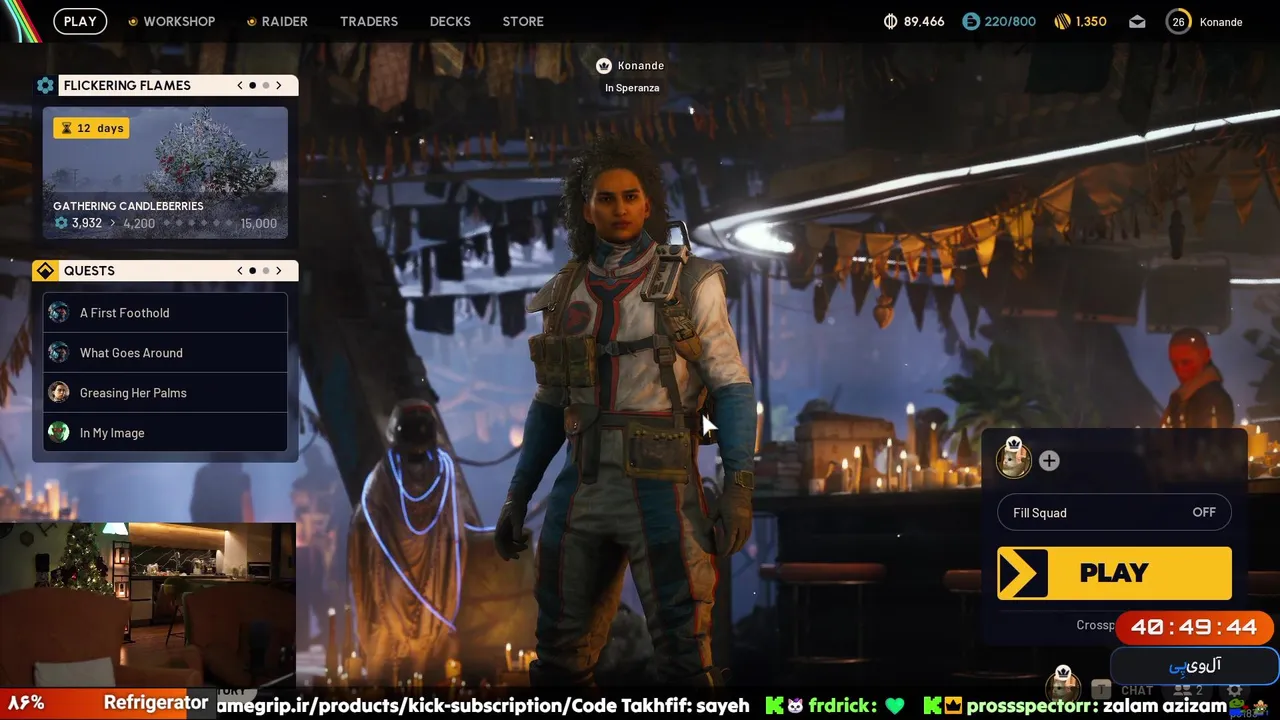Click the In Speranza location label
Viewport: 1280px width, 720px height.
(632, 88)
